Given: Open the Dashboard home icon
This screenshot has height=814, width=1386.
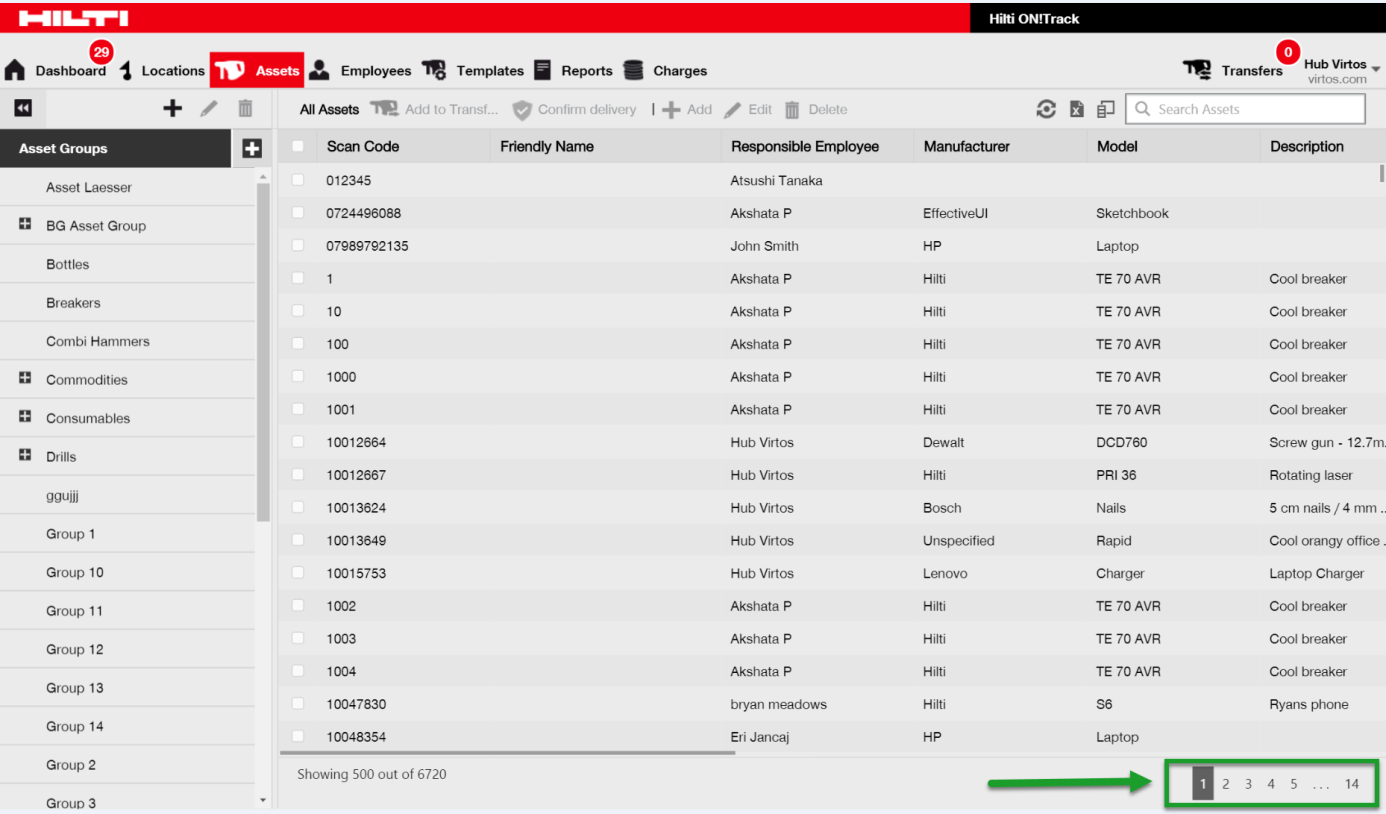Looking at the screenshot, I should (x=15, y=70).
